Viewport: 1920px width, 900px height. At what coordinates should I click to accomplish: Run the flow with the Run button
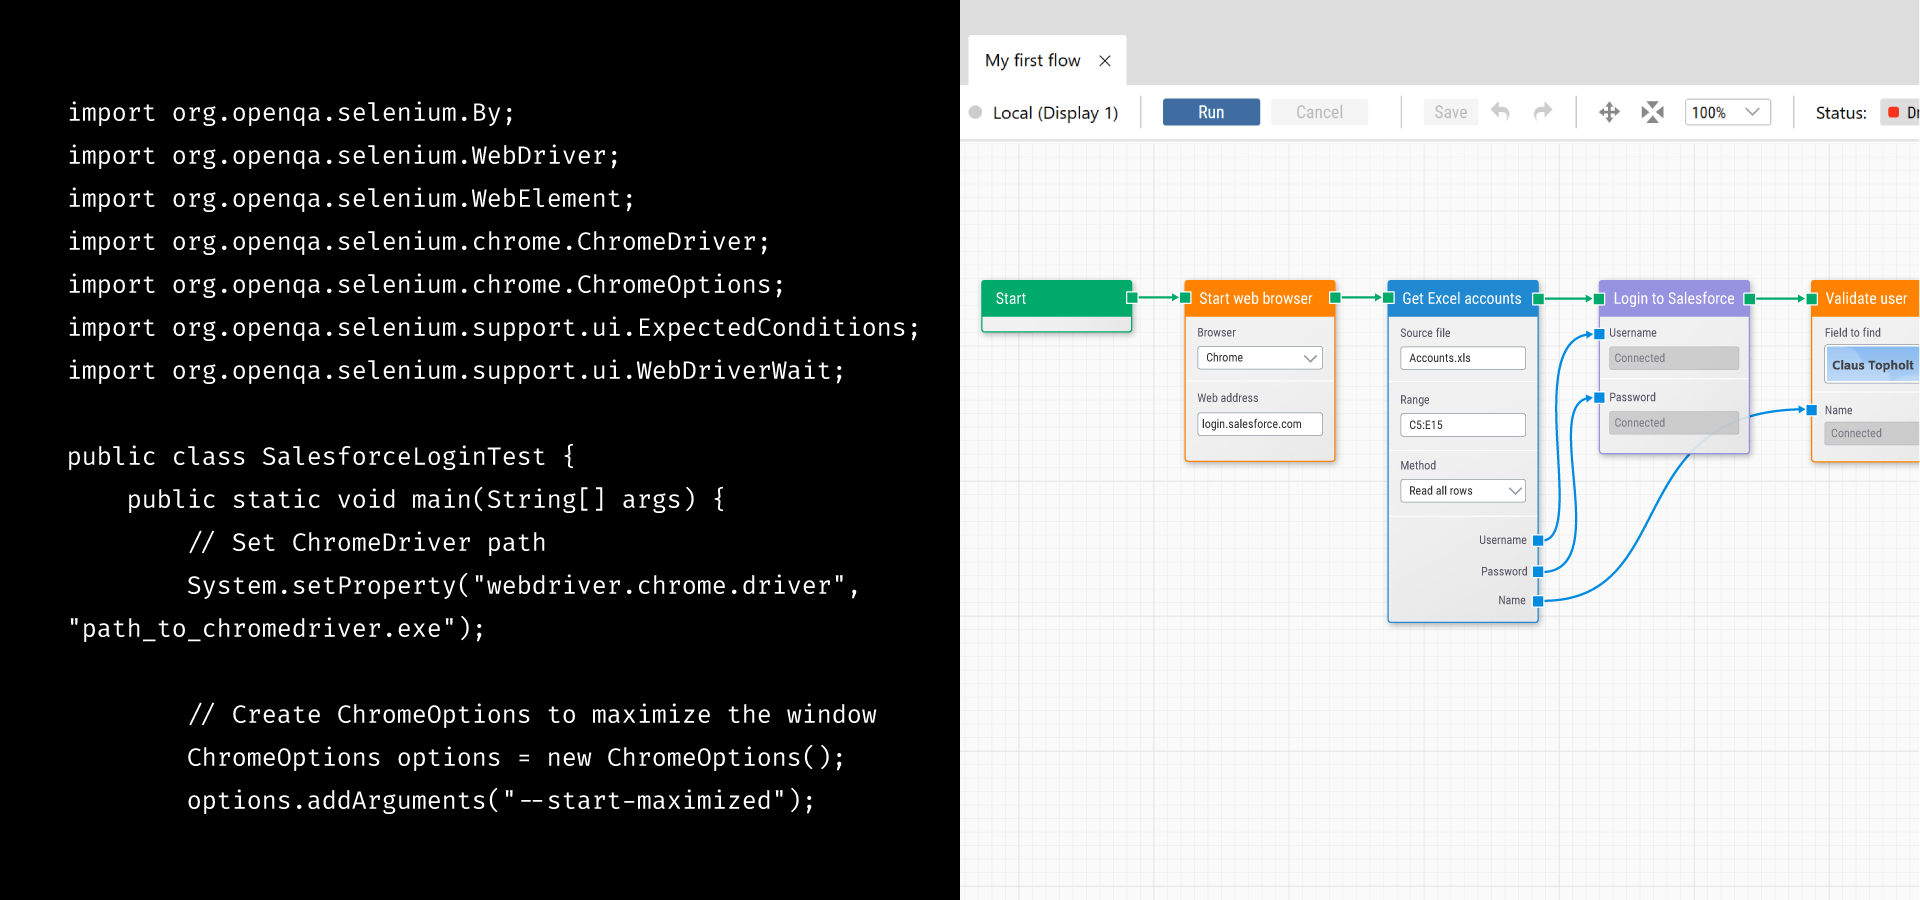(x=1210, y=112)
